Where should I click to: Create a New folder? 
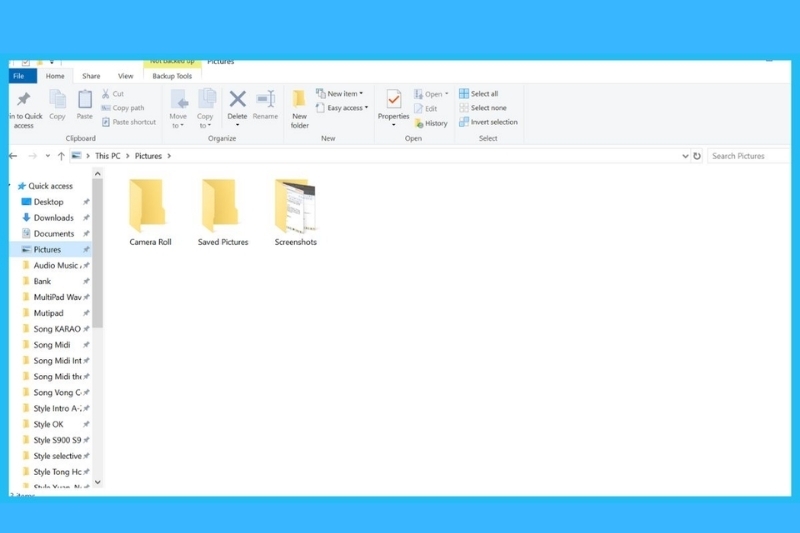[299, 109]
